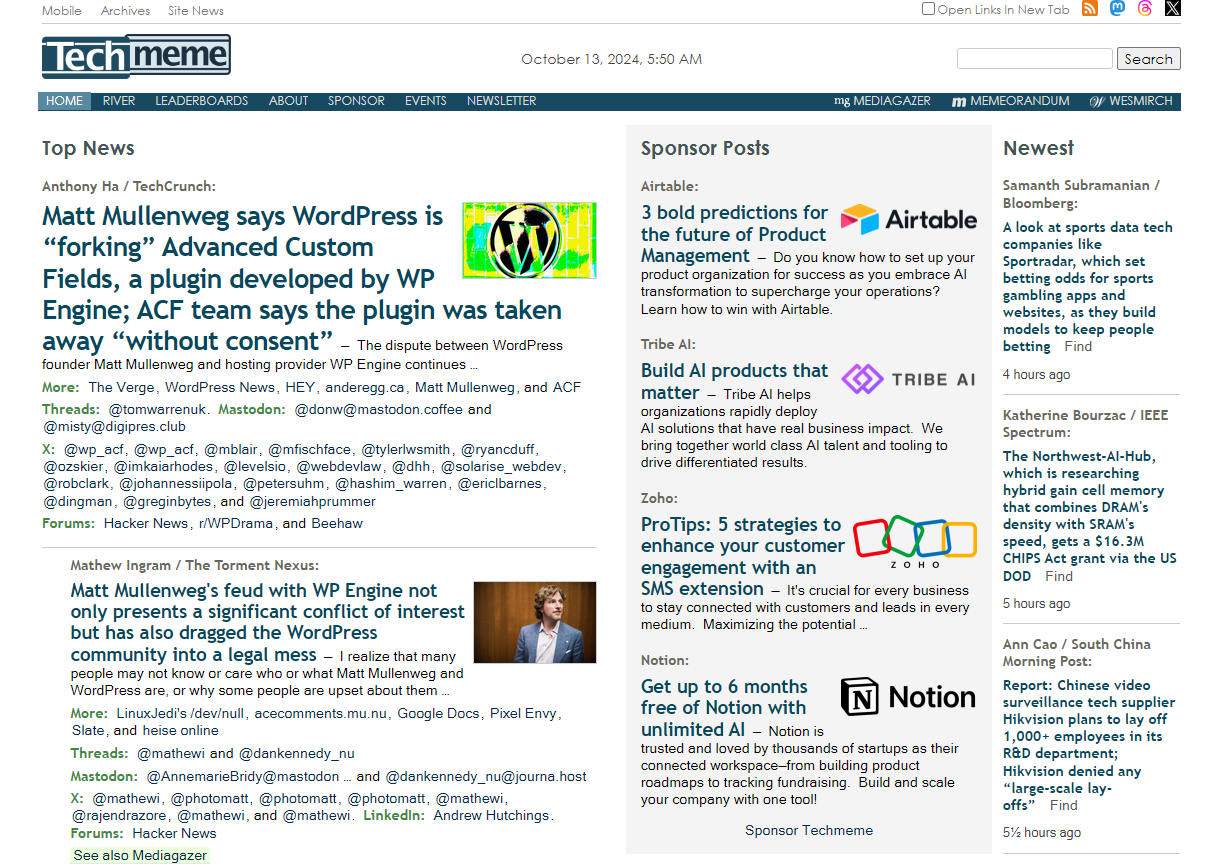Open the See also Mediagazer link

point(140,856)
